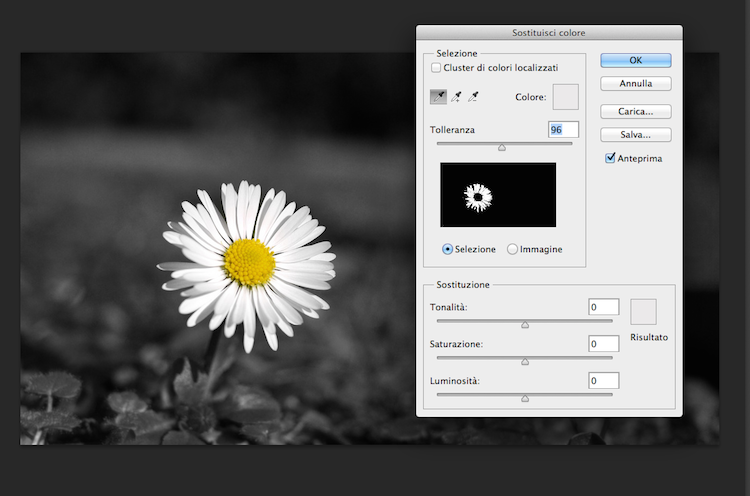Toggle the Anteprima checkbox
This screenshot has width=750, height=496.
tap(610, 158)
